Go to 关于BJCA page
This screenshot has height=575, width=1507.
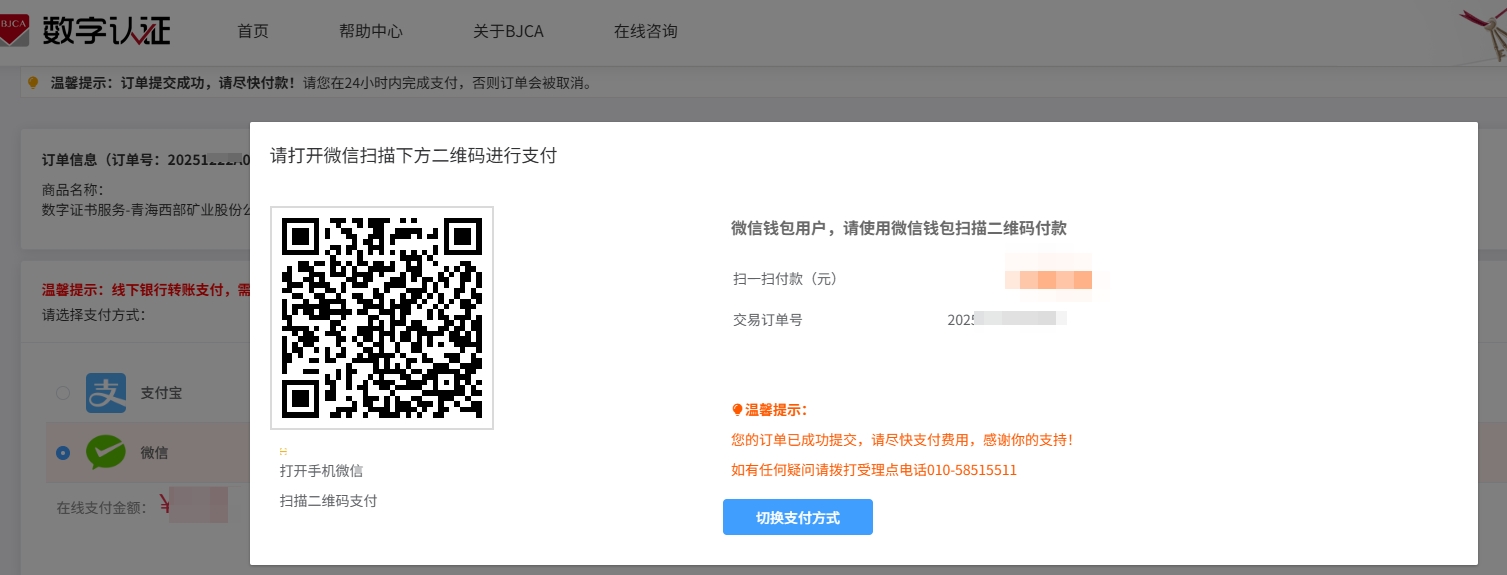coord(508,31)
